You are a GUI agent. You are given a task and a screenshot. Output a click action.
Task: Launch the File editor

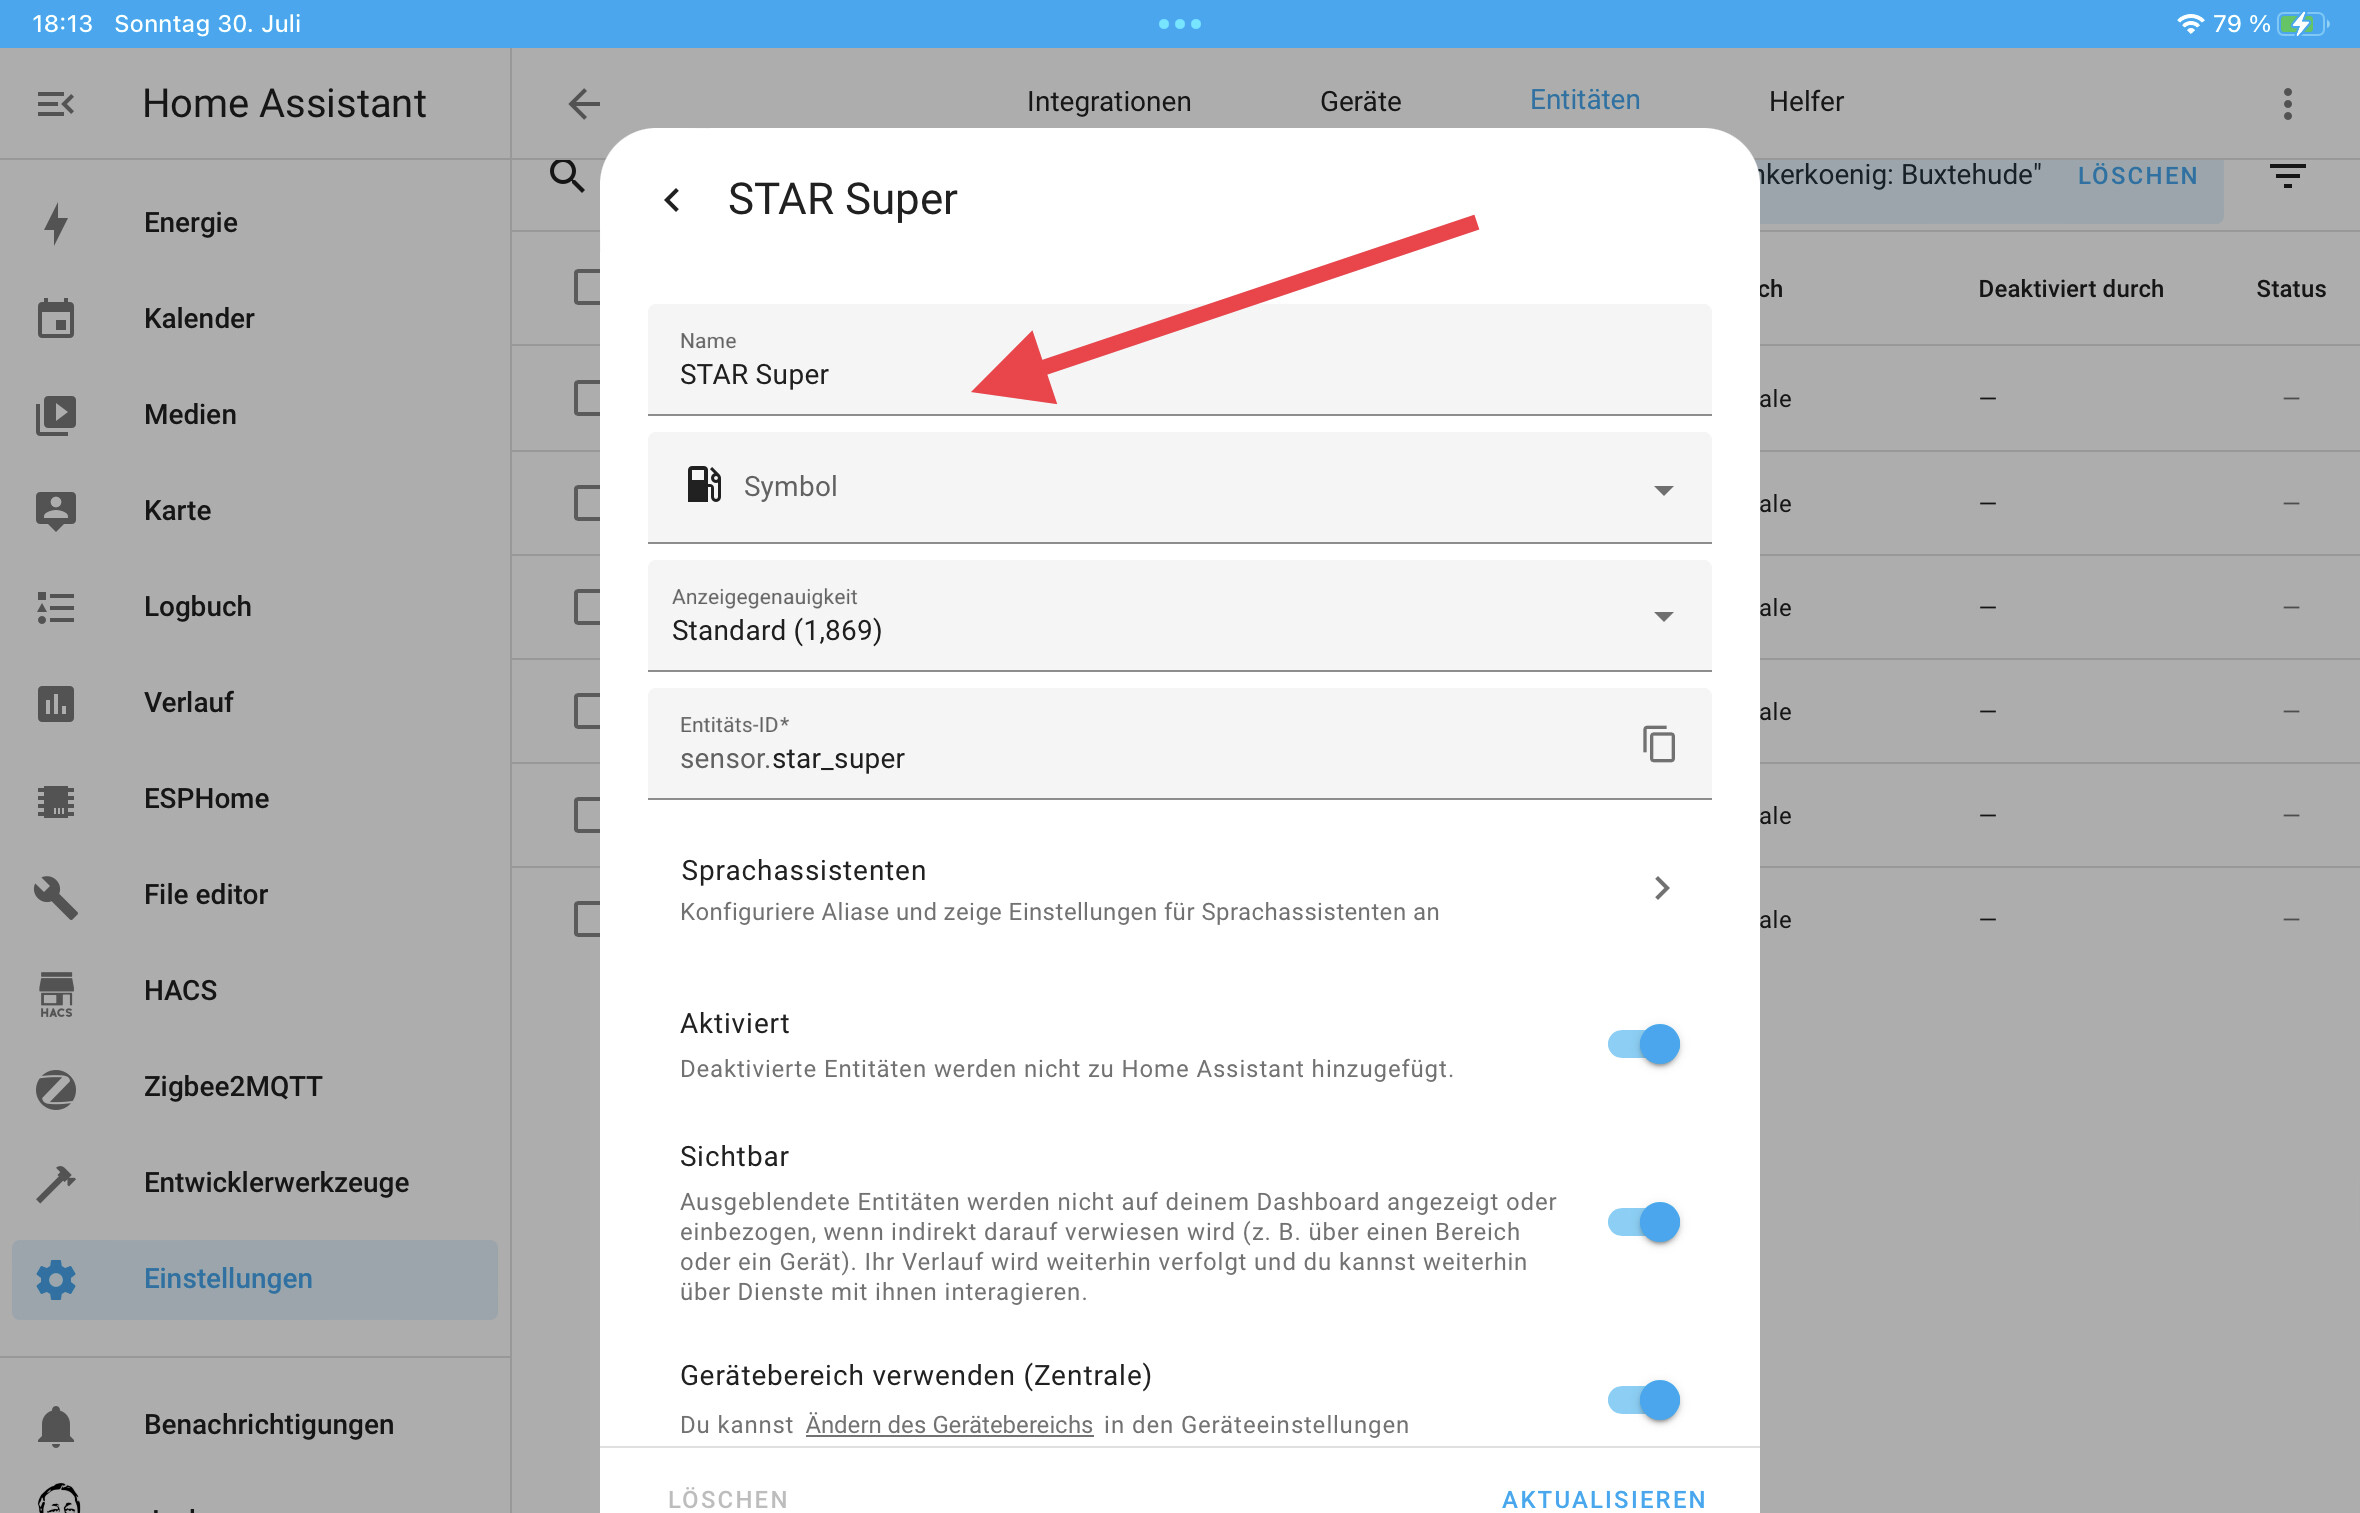pos(255,894)
